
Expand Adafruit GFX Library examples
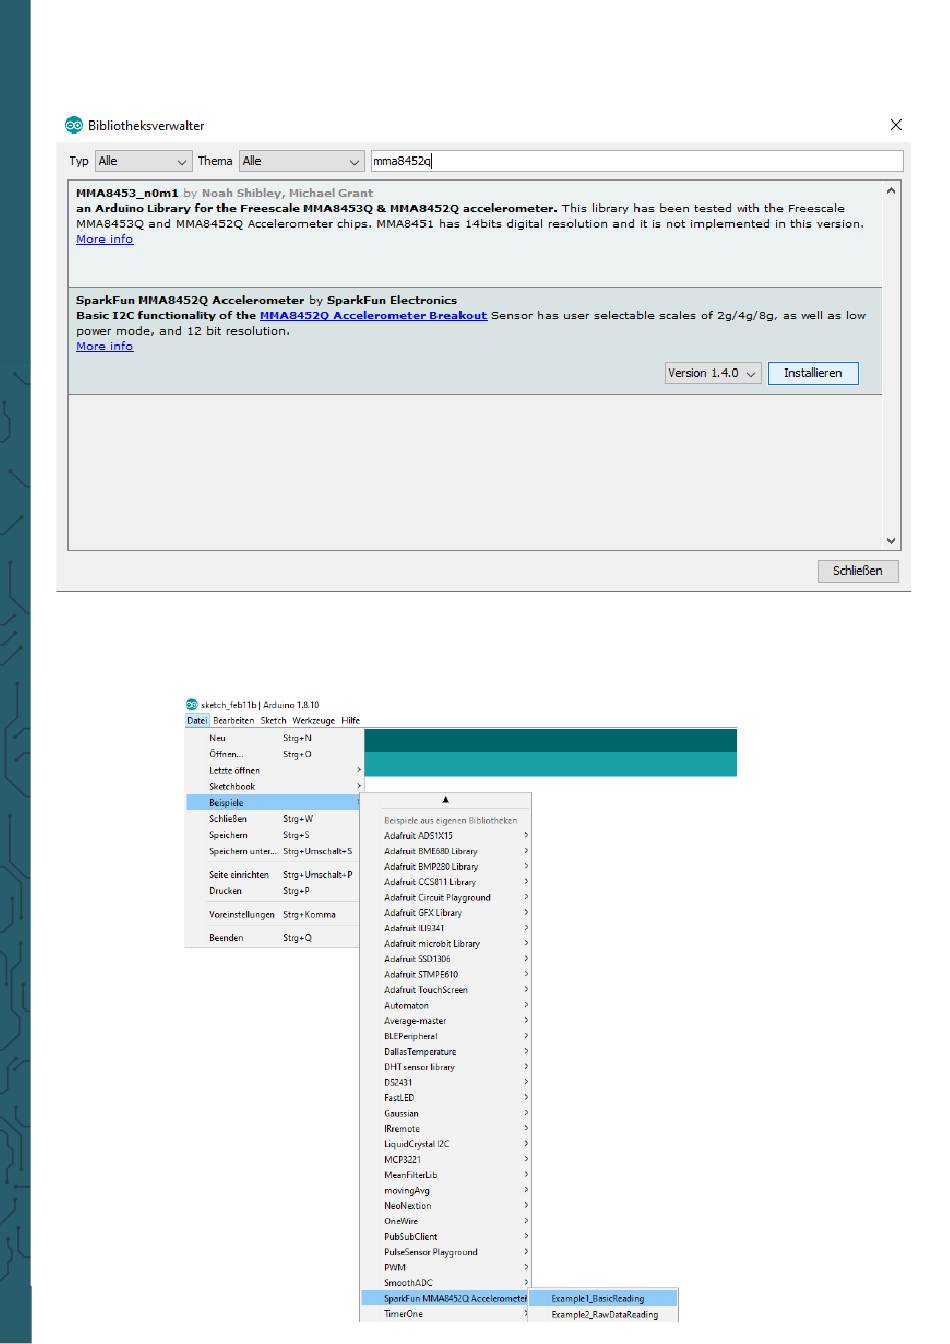446,913
